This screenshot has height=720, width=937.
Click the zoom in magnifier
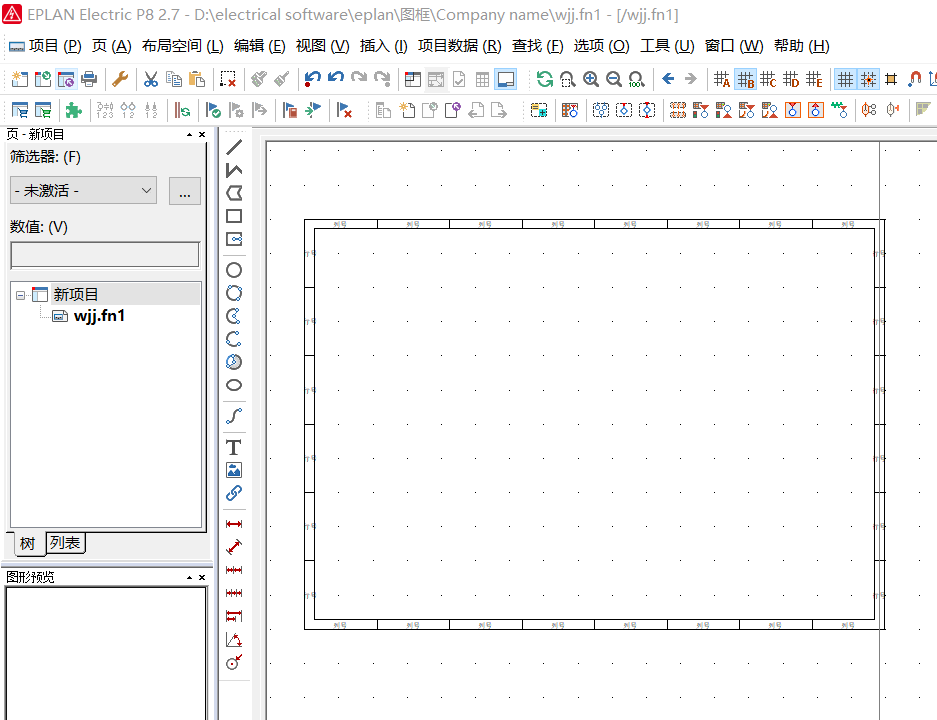pos(591,79)
